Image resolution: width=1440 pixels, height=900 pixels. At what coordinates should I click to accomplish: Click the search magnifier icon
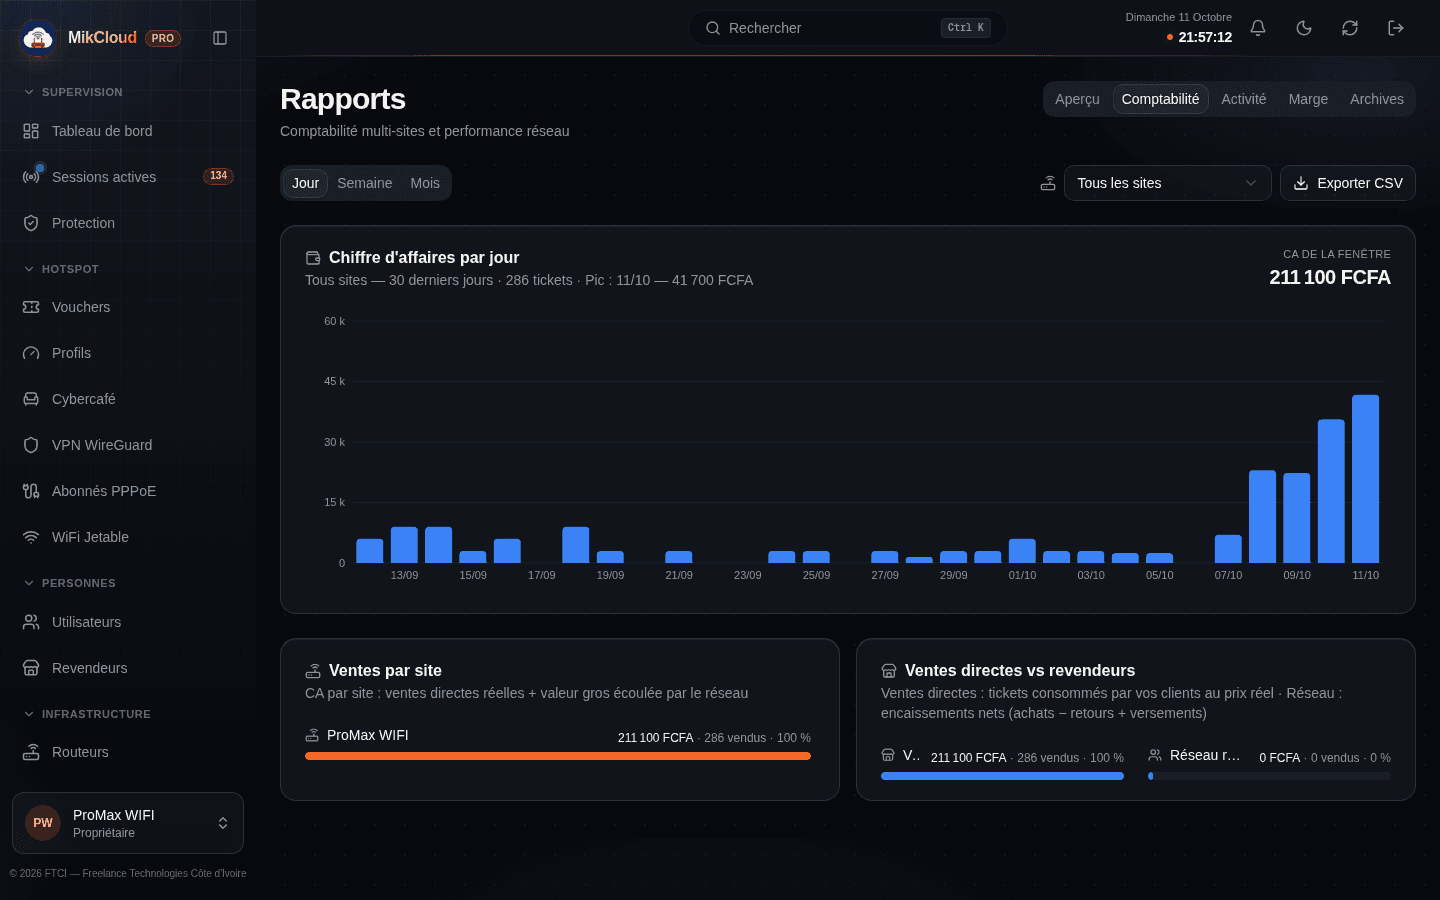click(x=713, y=28)
